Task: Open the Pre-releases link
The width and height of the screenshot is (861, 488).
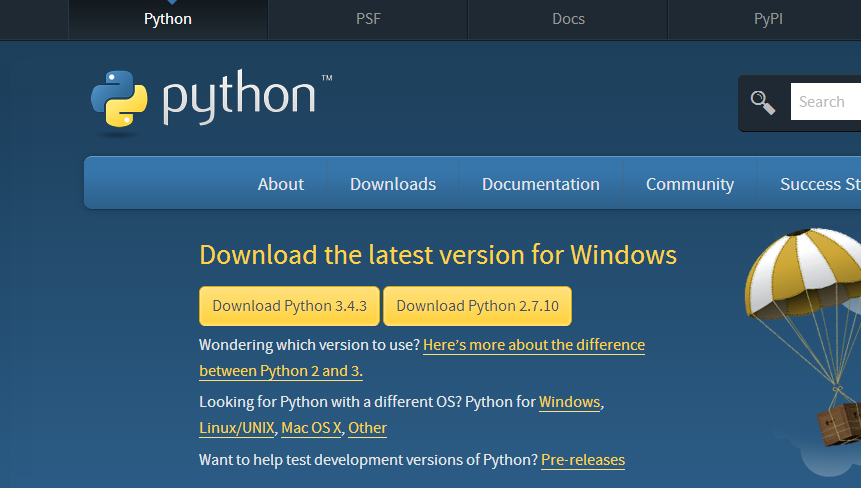Action: (583, 459)
